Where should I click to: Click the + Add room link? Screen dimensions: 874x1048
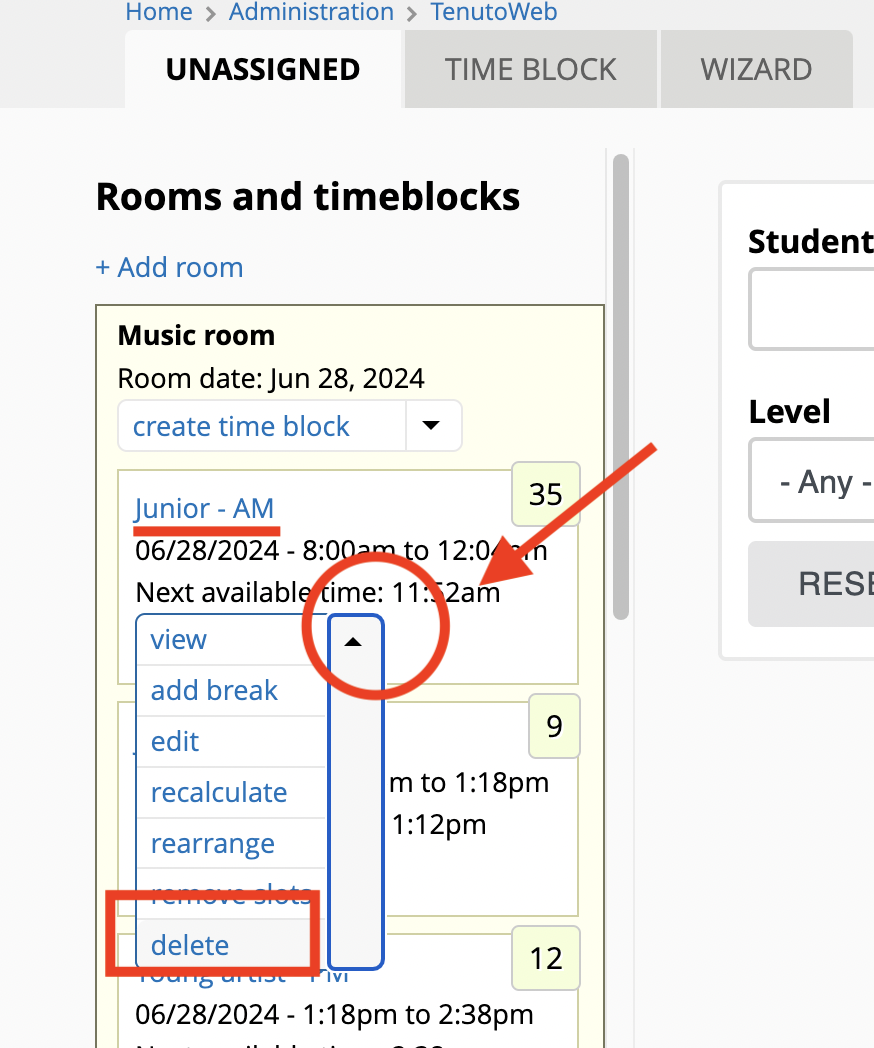[170, 267]
